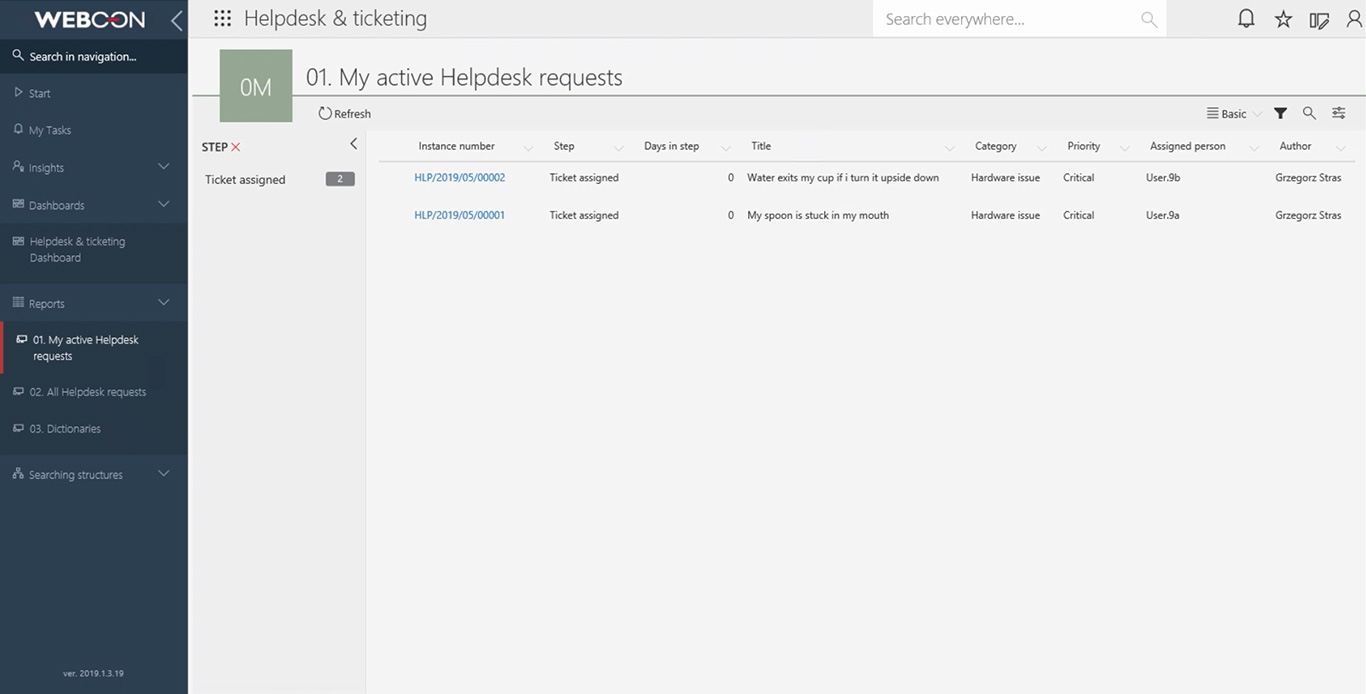The image size is (1366, 694).
Task: Click the favorites star icon
Action: pos(1283,19)
